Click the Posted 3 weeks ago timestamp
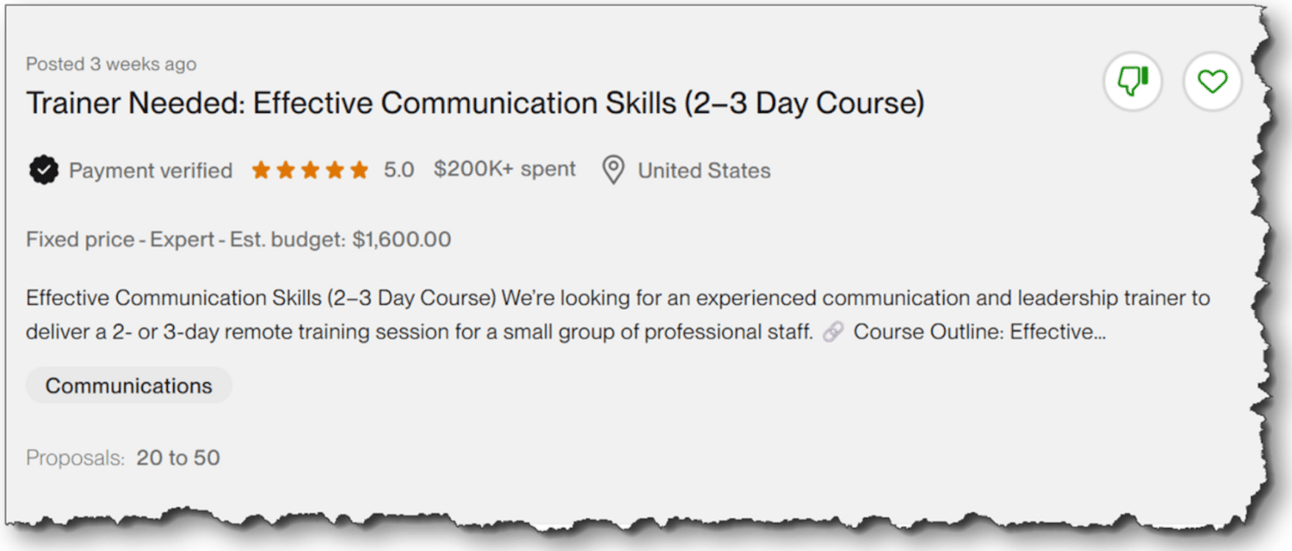This screenshot has width=1292, height=551. [111, 64]
